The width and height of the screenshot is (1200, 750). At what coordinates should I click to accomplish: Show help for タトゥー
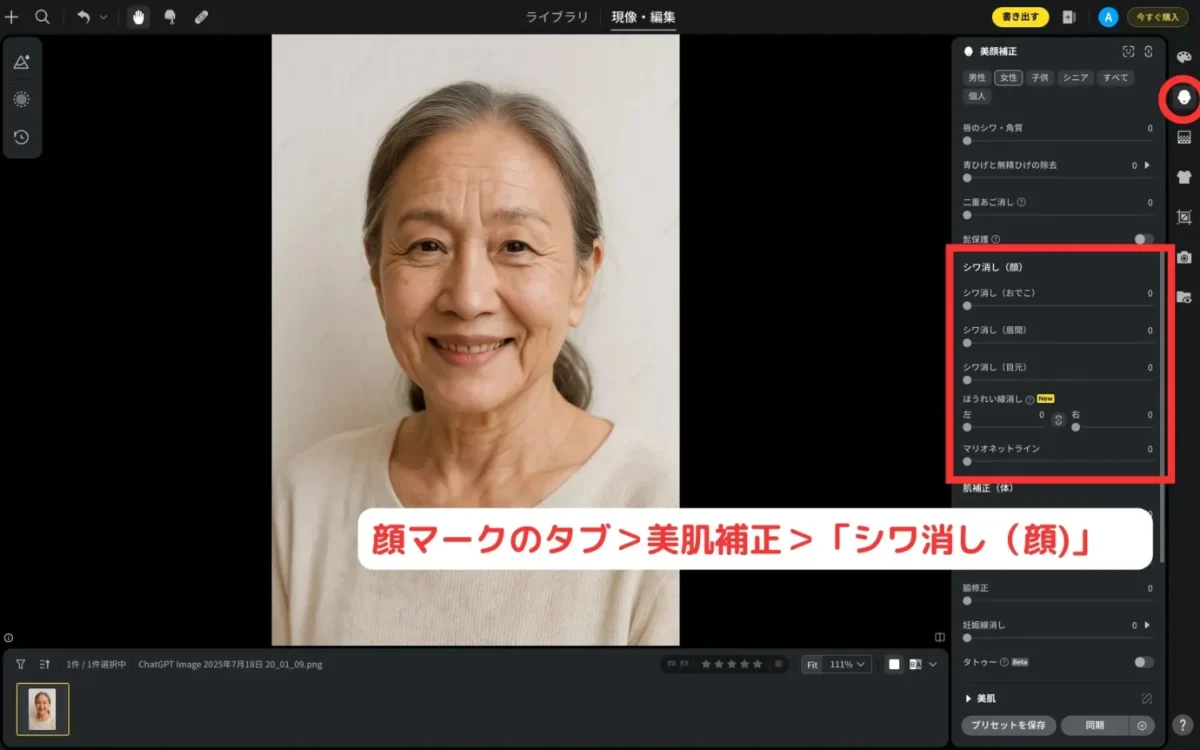pyautogui.click(x=1003, y=662)
